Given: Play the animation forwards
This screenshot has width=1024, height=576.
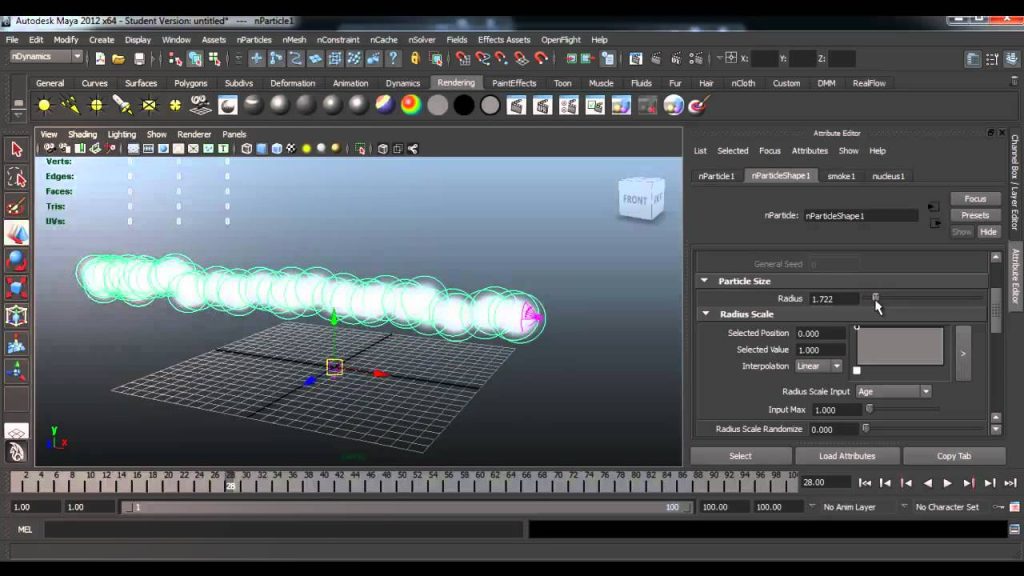Looking at the screenshot, I should (948, 483).
